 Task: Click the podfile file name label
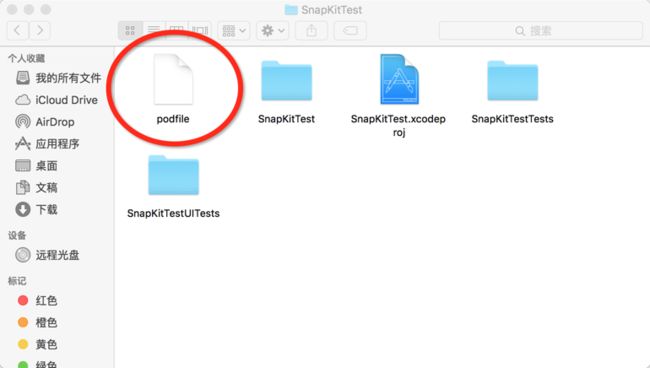click(173, 119)
